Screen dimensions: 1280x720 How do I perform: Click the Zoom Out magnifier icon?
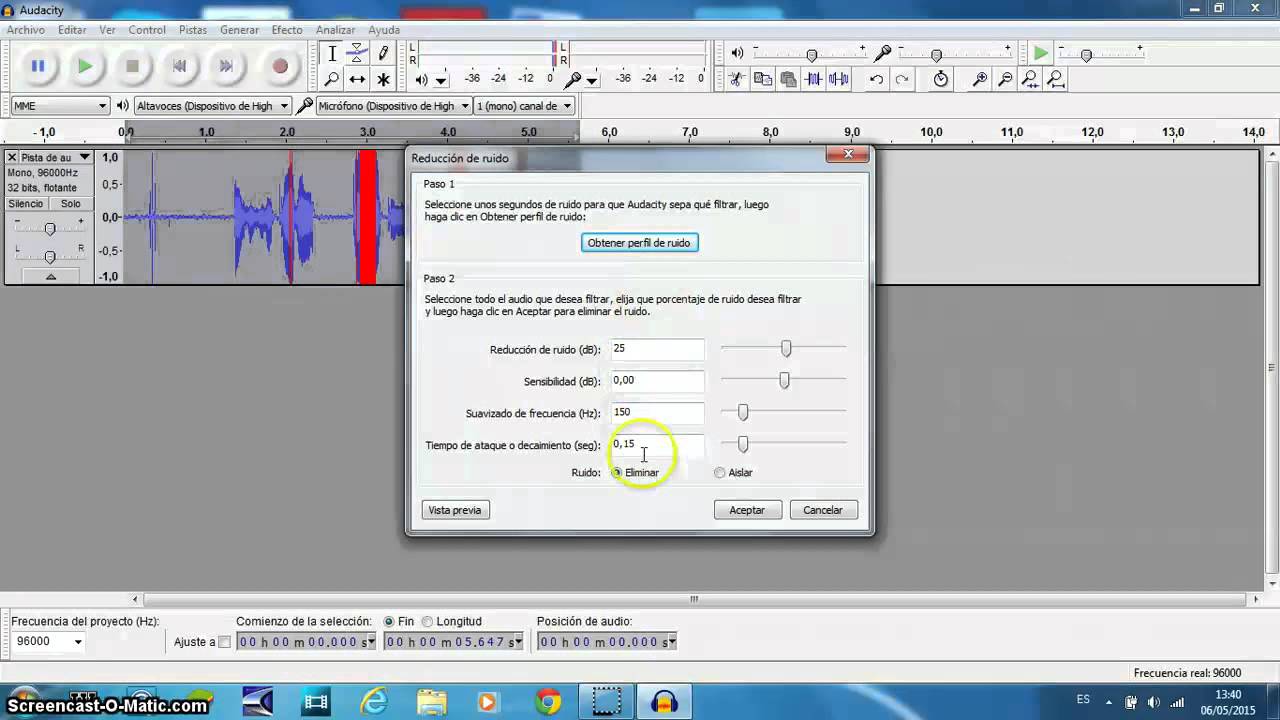pyautogui.click(x=1005, y=80)
